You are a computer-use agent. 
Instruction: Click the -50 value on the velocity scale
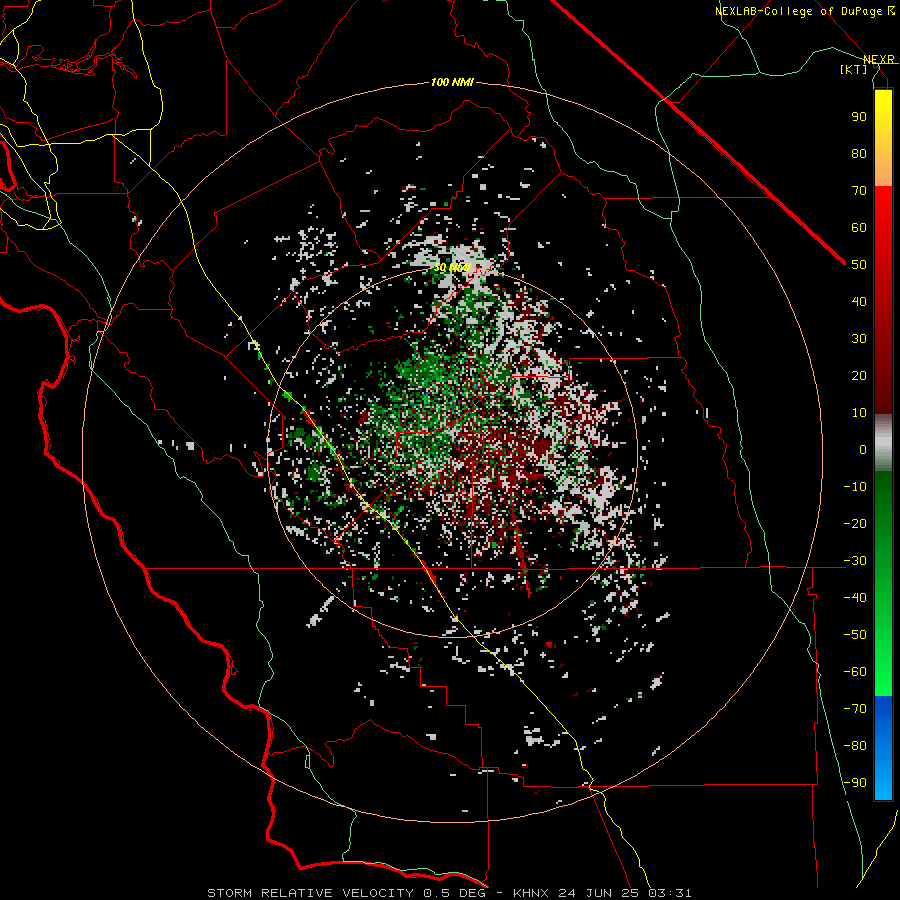click(855, 635)
